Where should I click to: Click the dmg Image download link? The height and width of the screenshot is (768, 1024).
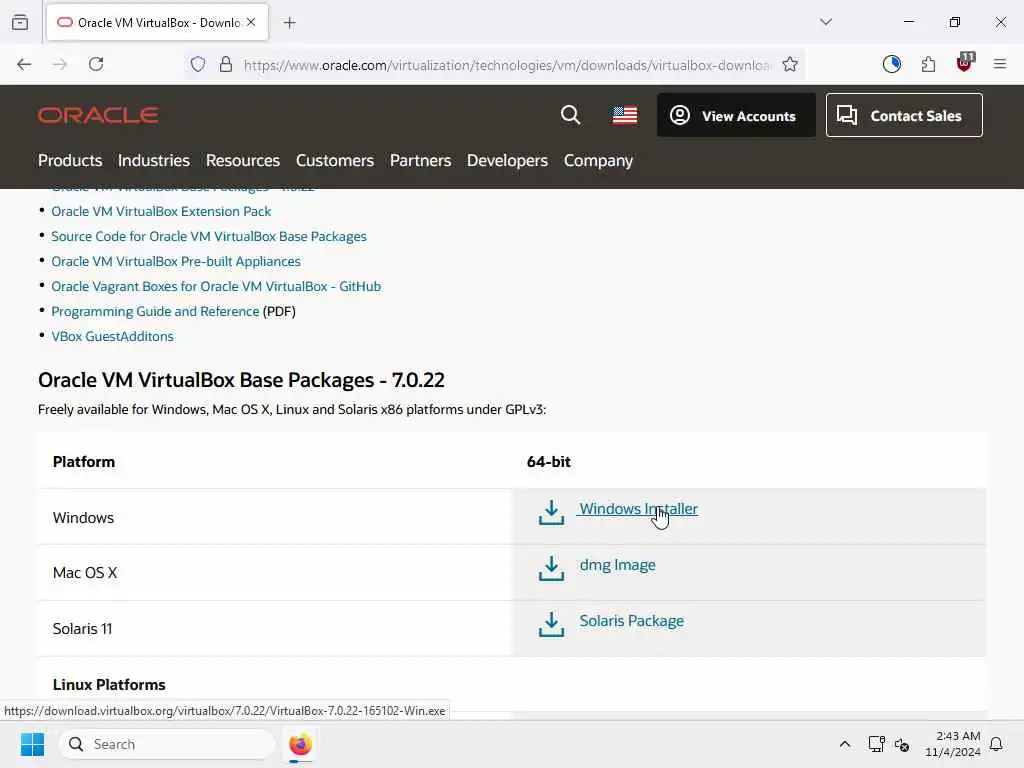point(617,565)
